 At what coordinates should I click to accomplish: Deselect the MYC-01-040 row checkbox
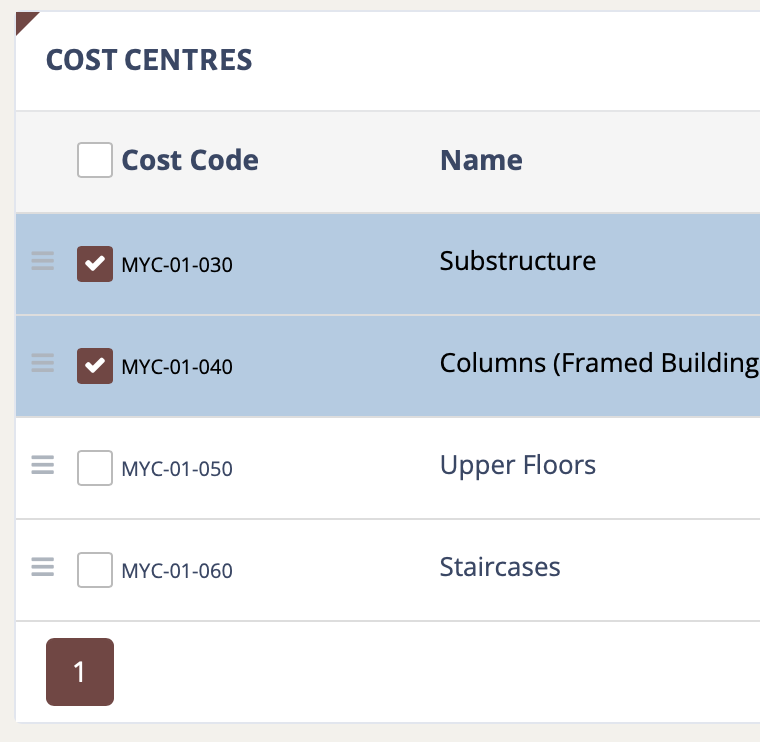click(95, 366)
